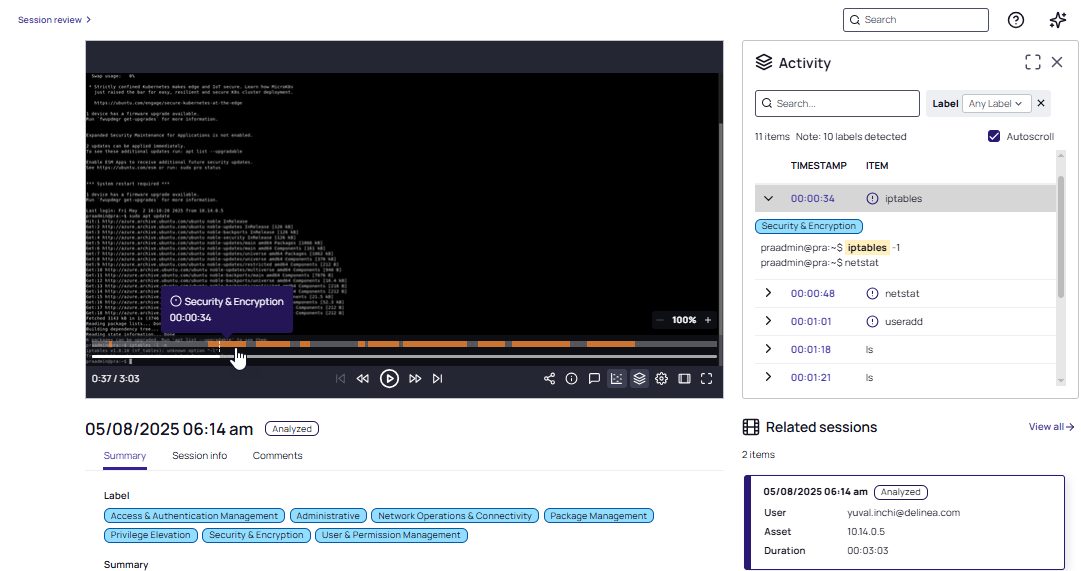Zoom in the recording view
Viewport: 1081px width, 571px height.
(707, 320)
